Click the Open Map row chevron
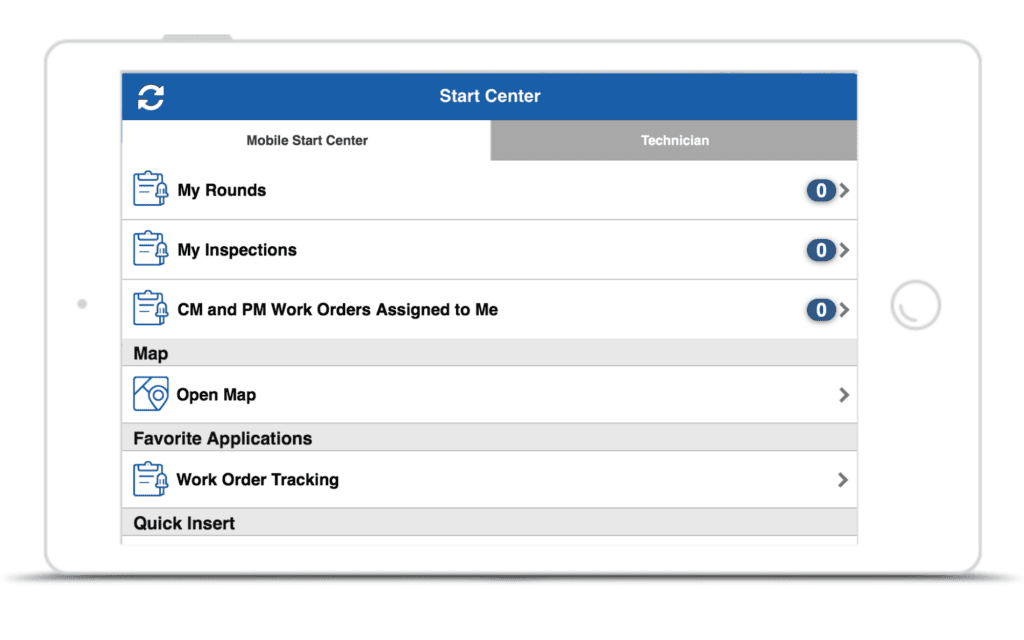This screenshot has height=640, width=1024. (844, 394)
